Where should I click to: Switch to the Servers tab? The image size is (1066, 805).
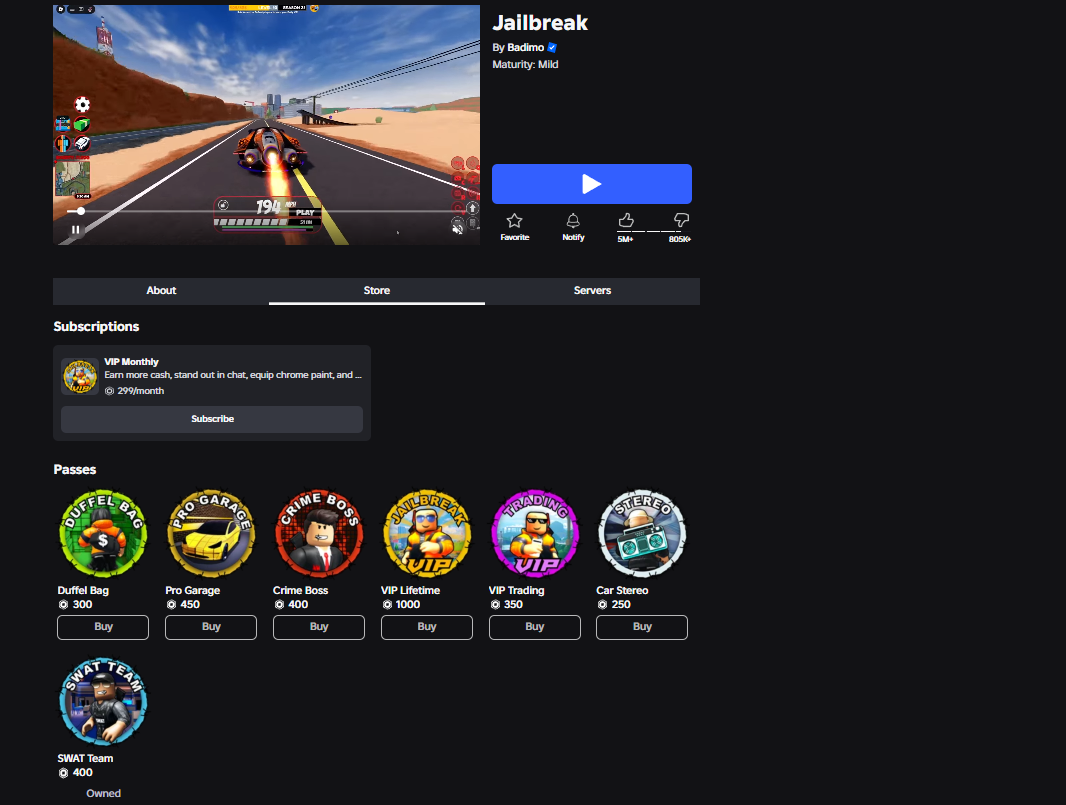pyautogui.click(x=592, y=290)
